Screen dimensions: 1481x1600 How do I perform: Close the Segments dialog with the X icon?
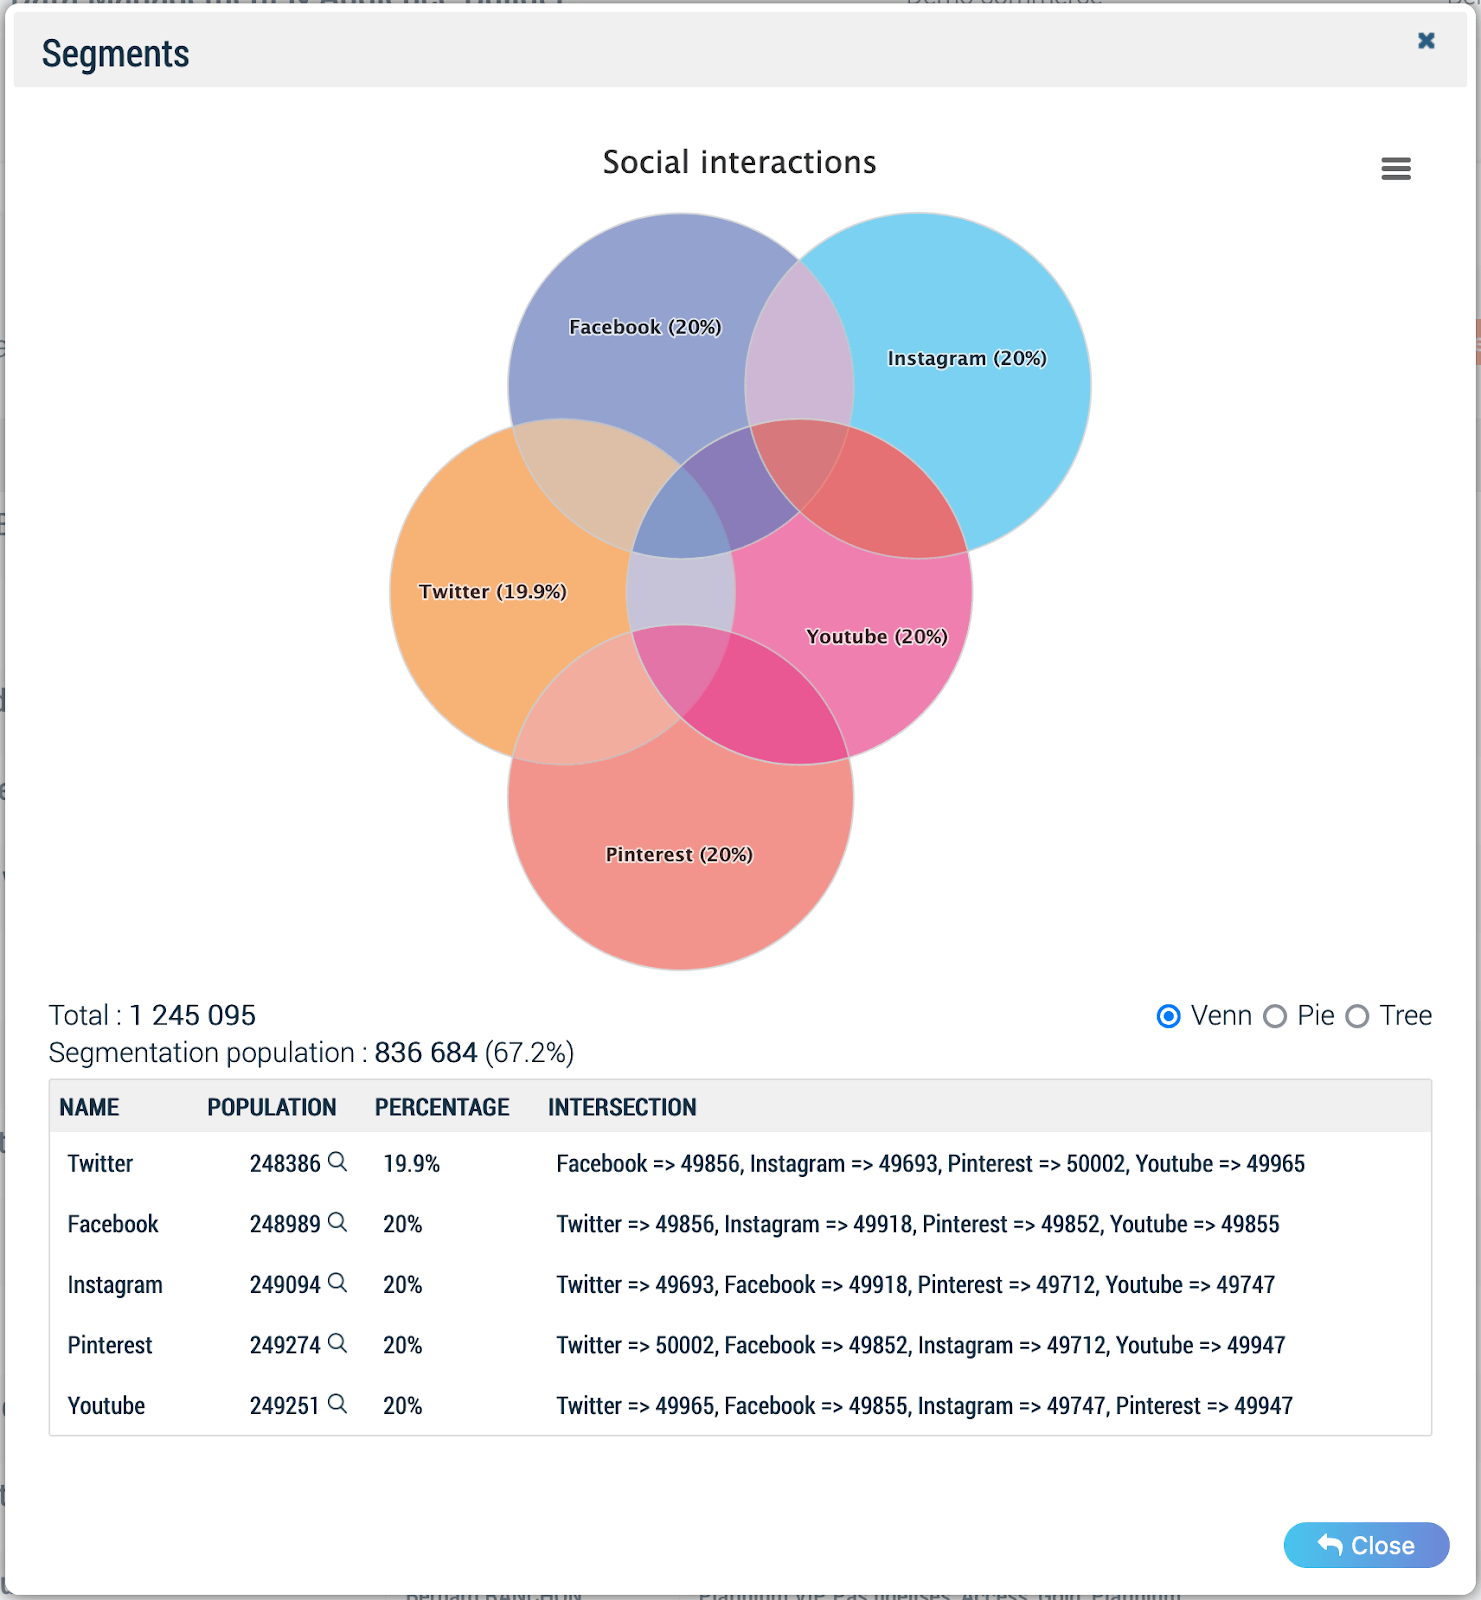coord(1426,40)
